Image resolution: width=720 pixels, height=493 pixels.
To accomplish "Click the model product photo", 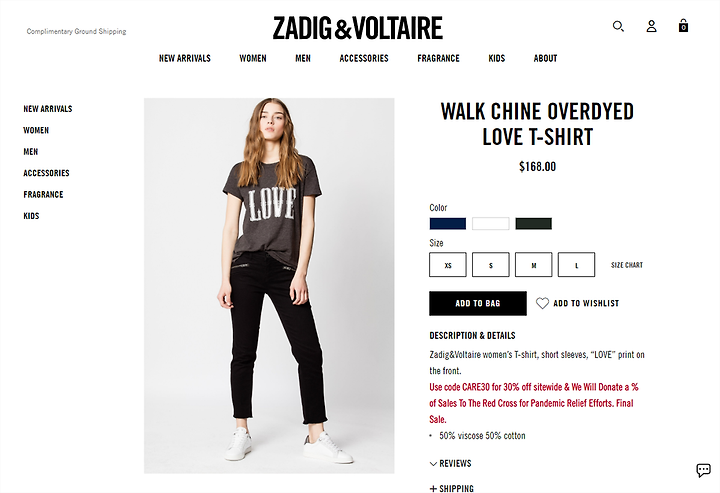I will (269, 286).
